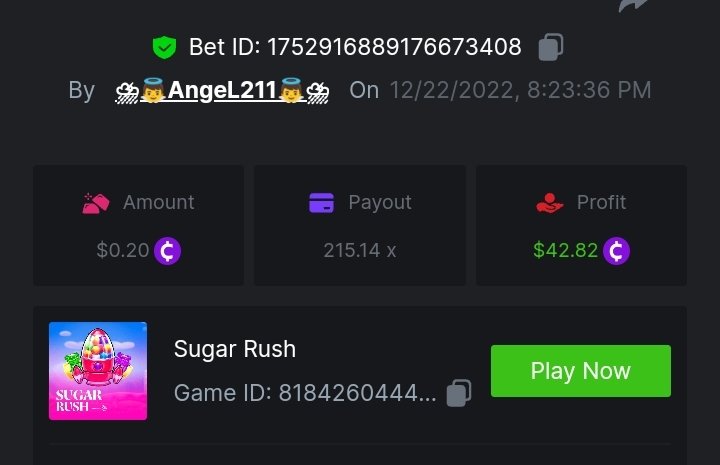Click the truncated Game ID number
The width and height of the screenshot is (720, 465).
click(355, 393)
